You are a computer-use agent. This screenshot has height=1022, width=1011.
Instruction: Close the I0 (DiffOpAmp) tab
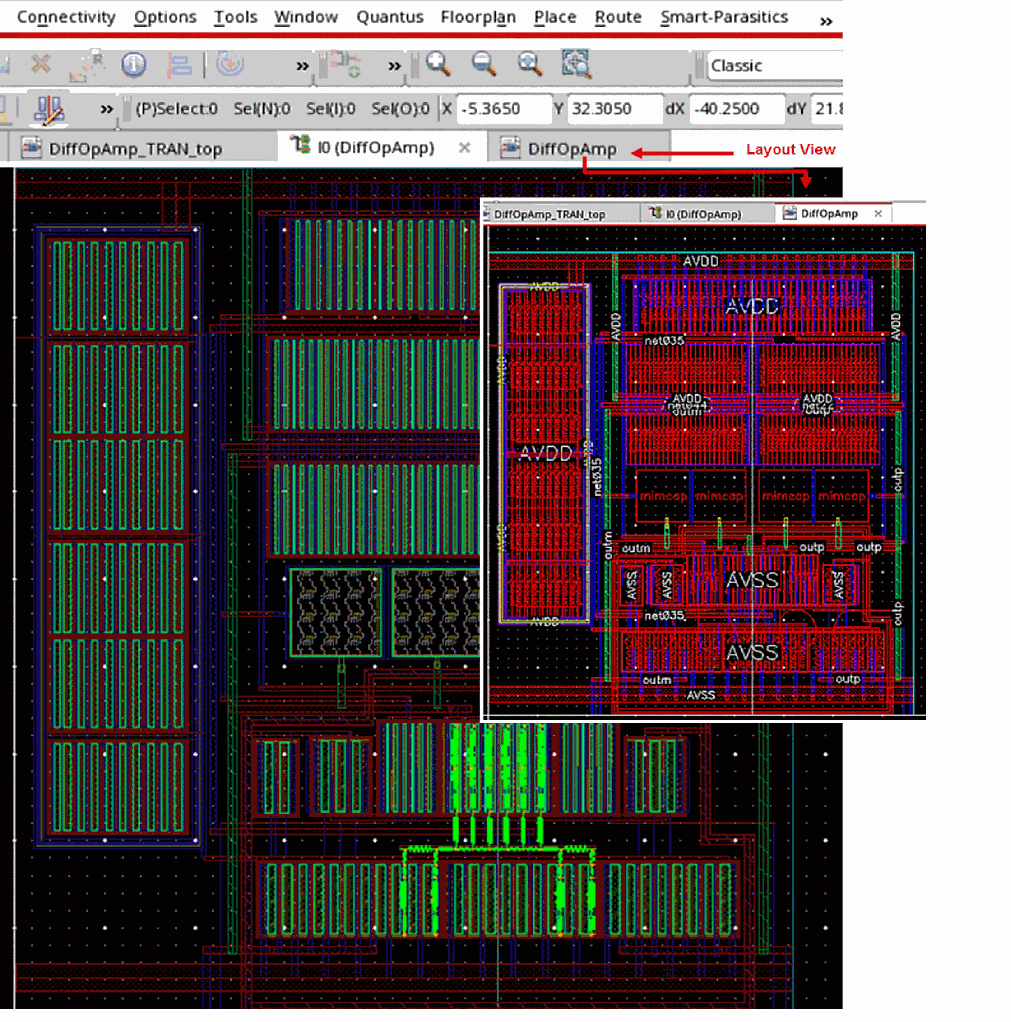464,148
